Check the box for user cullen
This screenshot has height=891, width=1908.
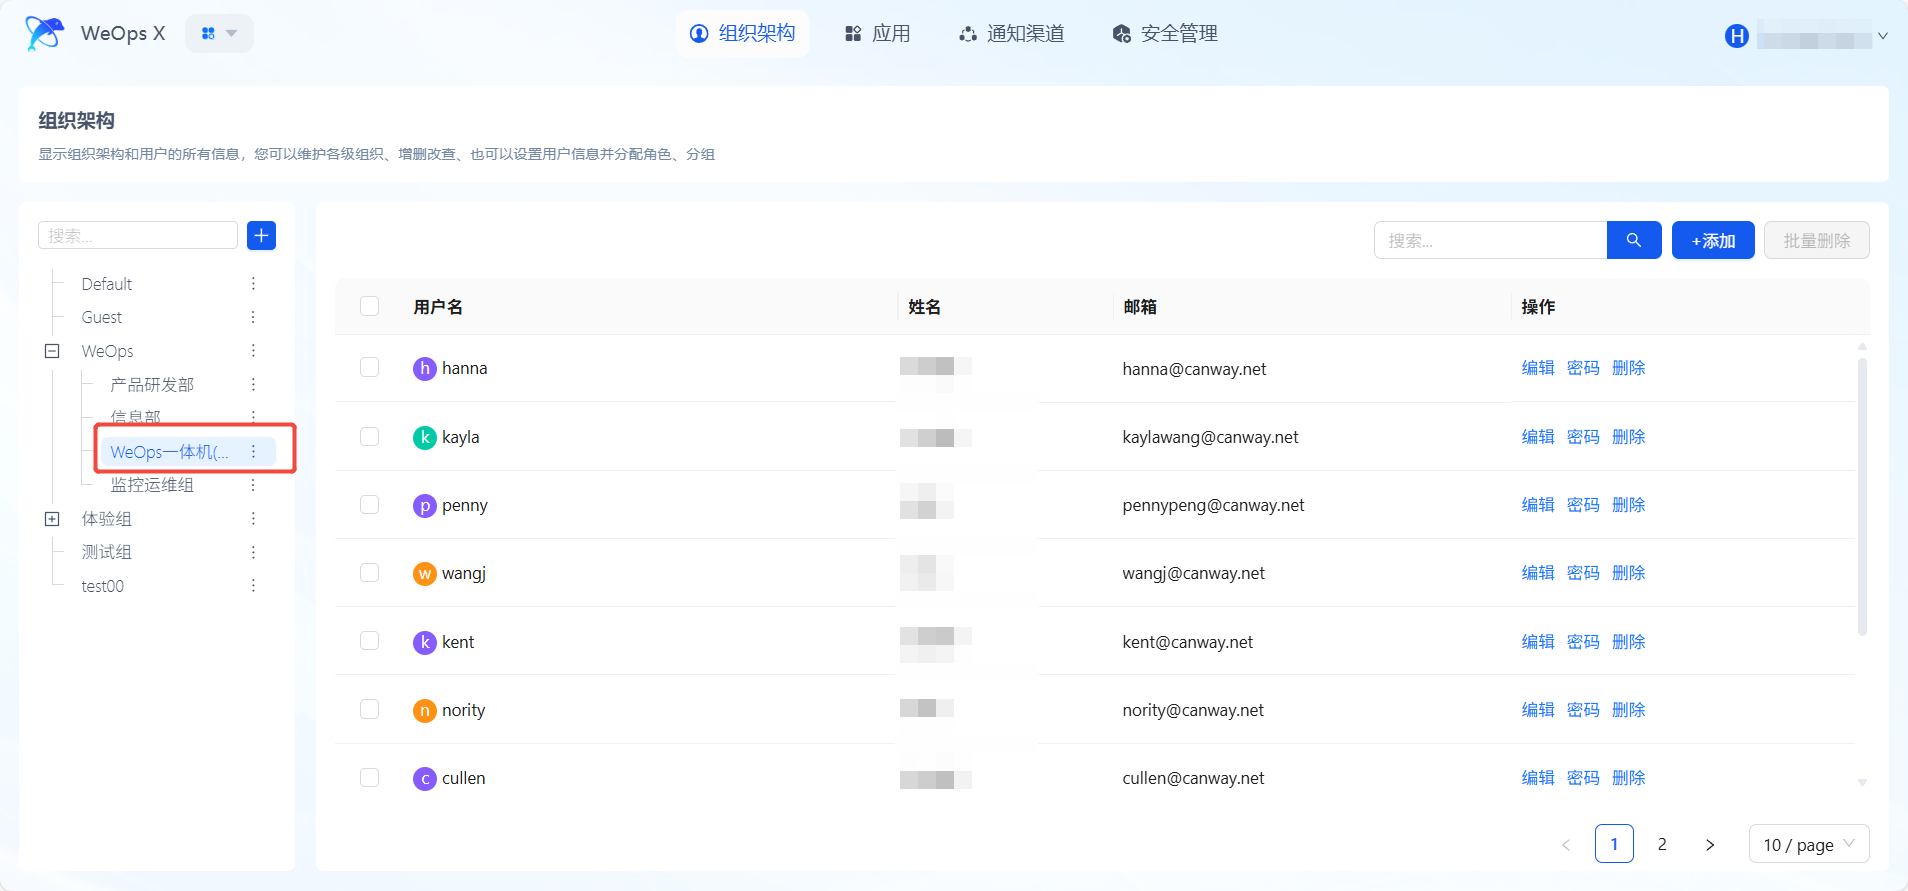coord(370,777)
